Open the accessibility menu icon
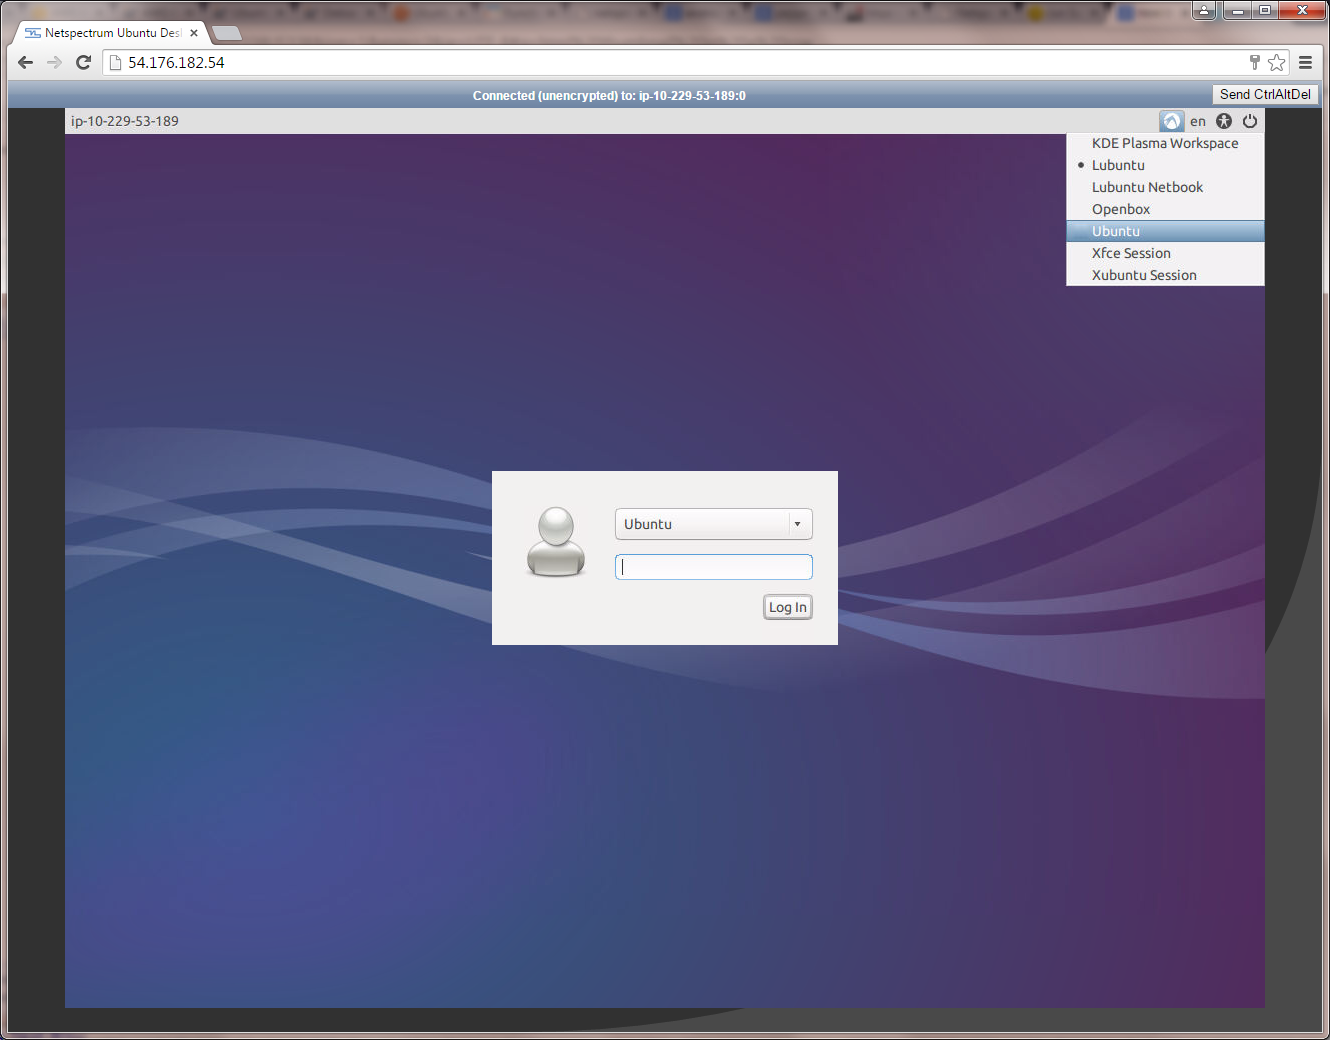Screen dimensions: 1330x1040 1224,121
